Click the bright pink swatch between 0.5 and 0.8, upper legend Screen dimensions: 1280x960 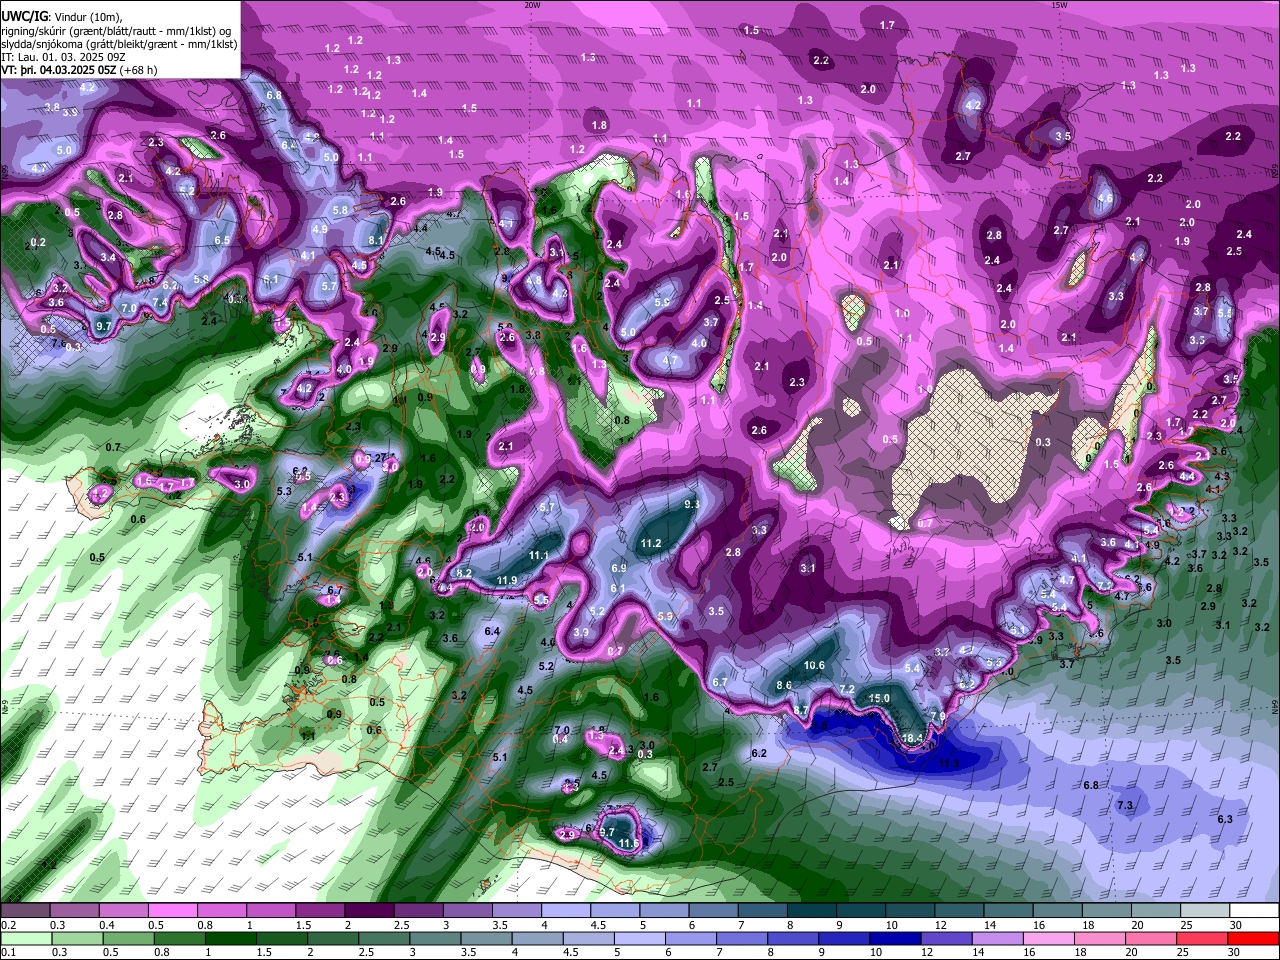point(172,910)
